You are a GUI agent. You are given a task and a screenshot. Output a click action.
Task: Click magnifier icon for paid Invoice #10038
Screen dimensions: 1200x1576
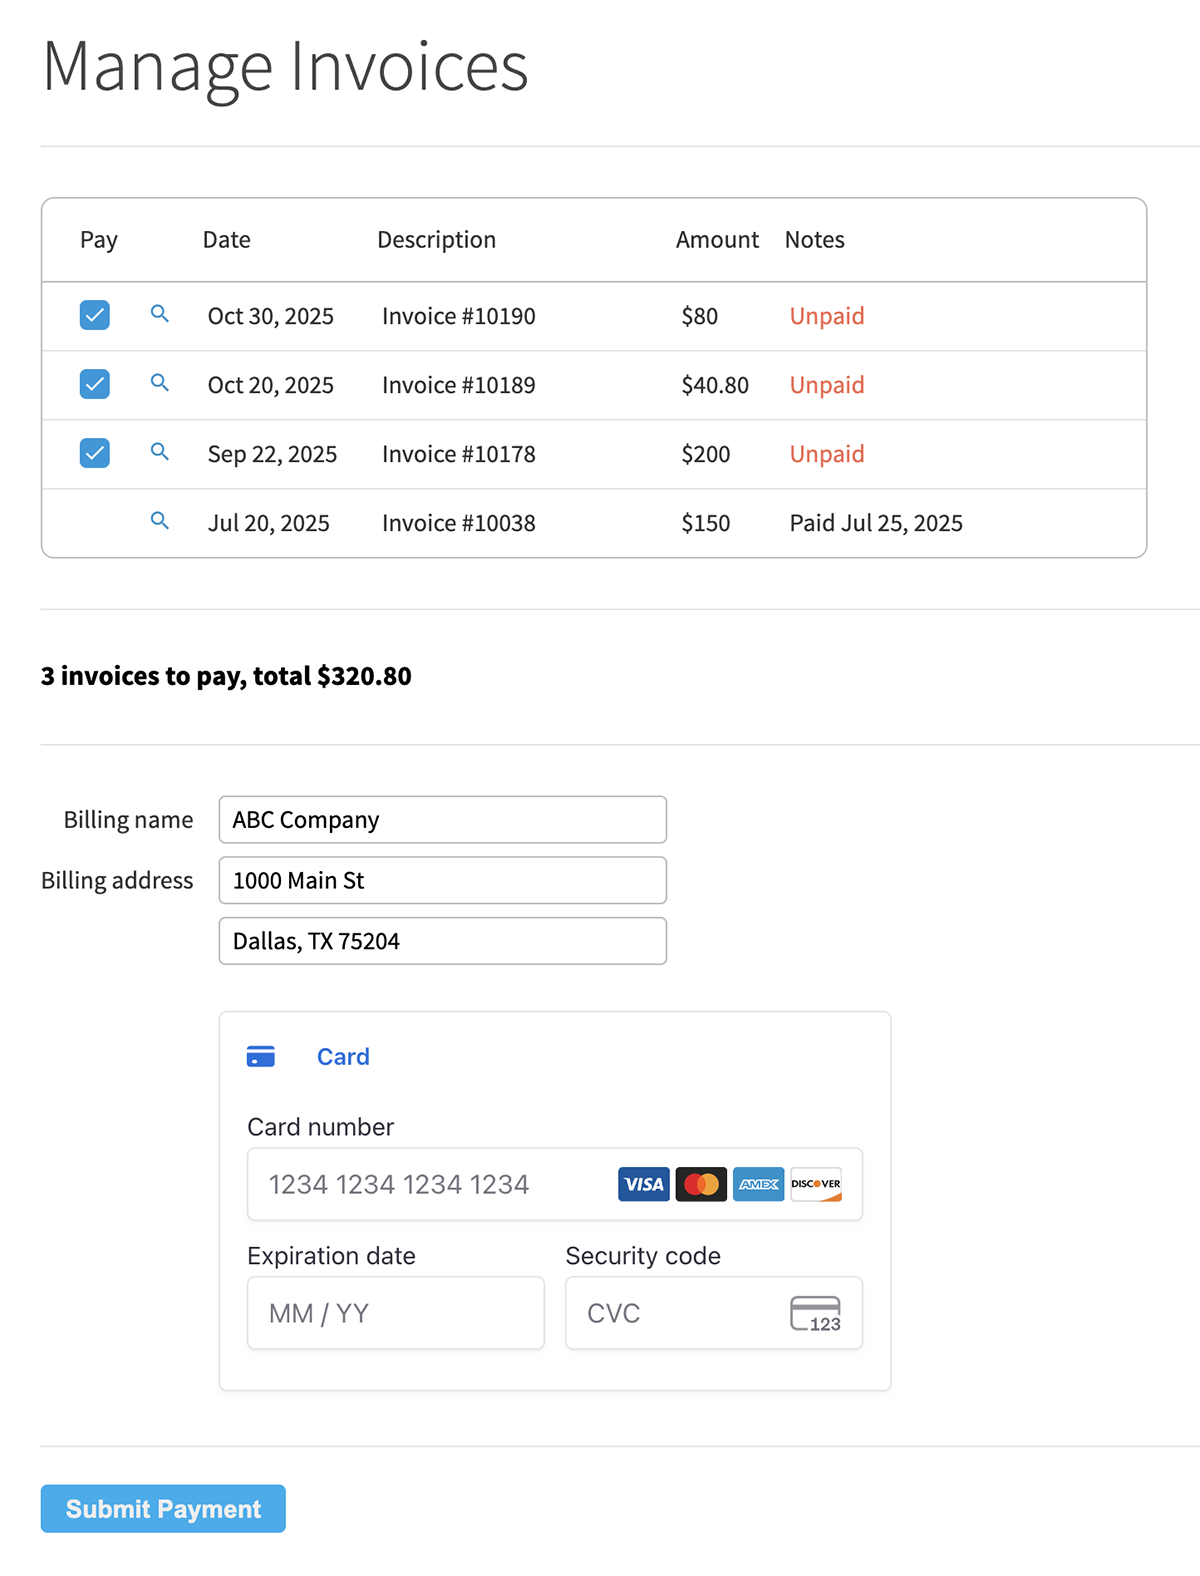click(159, 521)
